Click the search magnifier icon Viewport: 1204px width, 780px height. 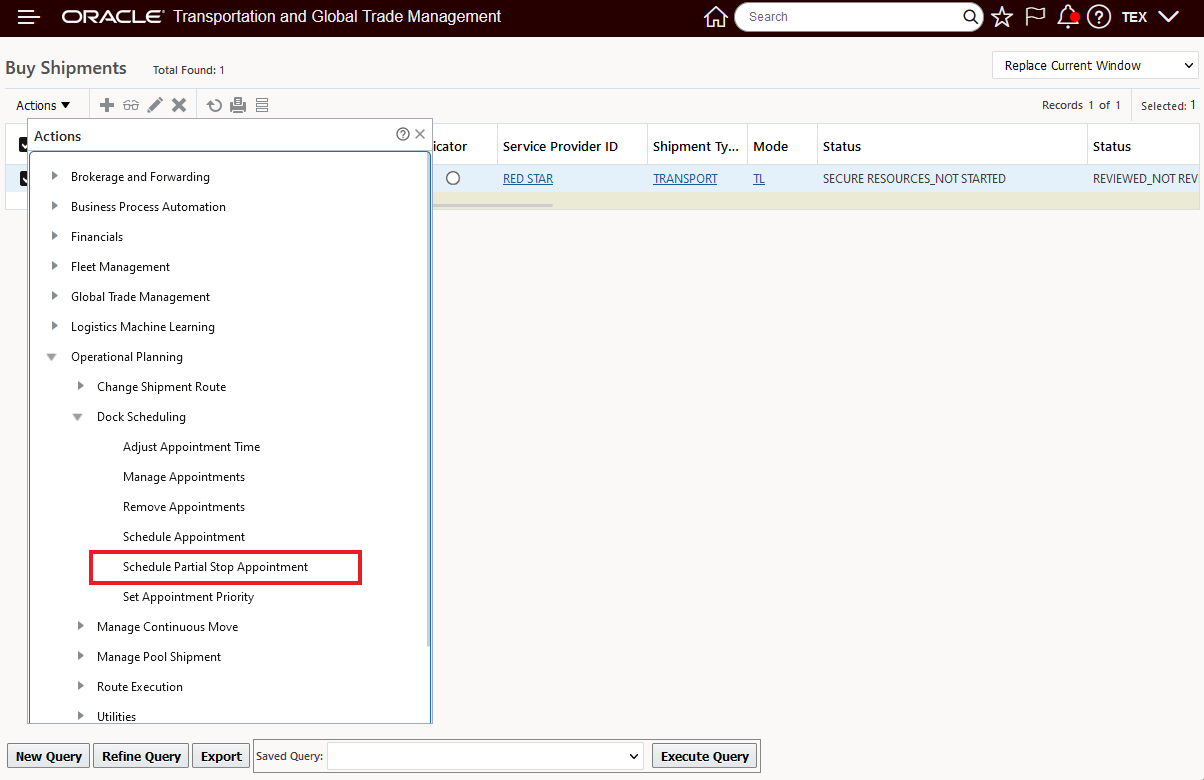click(971, 17)
